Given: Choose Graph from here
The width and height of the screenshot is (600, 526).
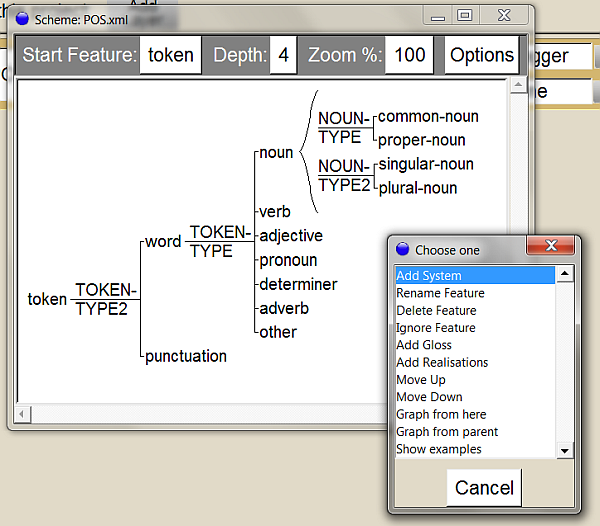Looking at the screenshot, I should (x=475, y=414).
